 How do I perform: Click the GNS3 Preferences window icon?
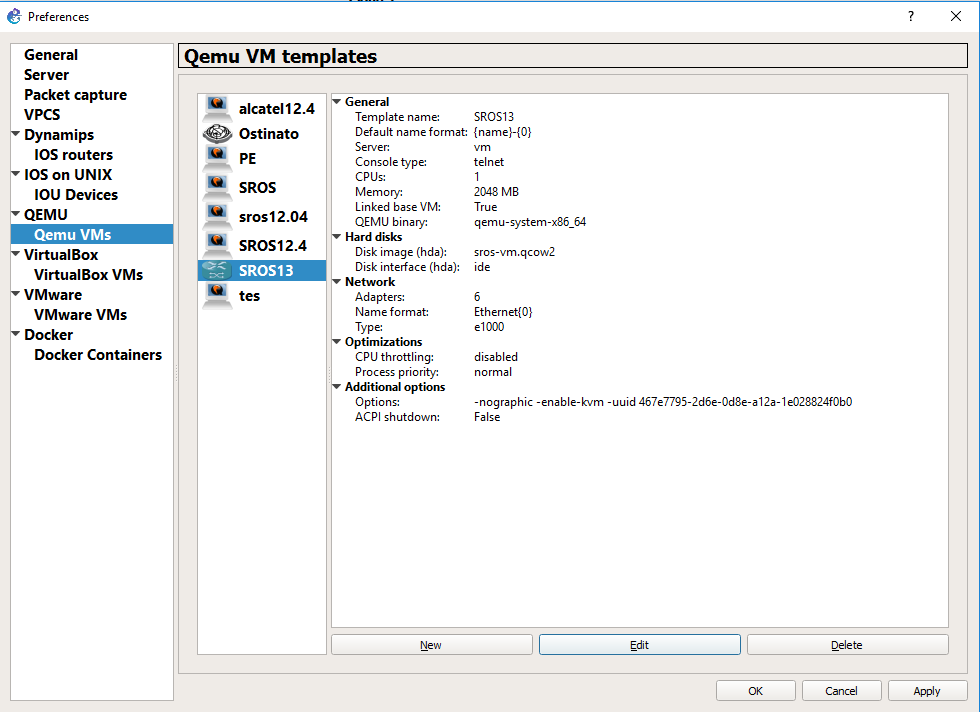(x=14, y=16)
